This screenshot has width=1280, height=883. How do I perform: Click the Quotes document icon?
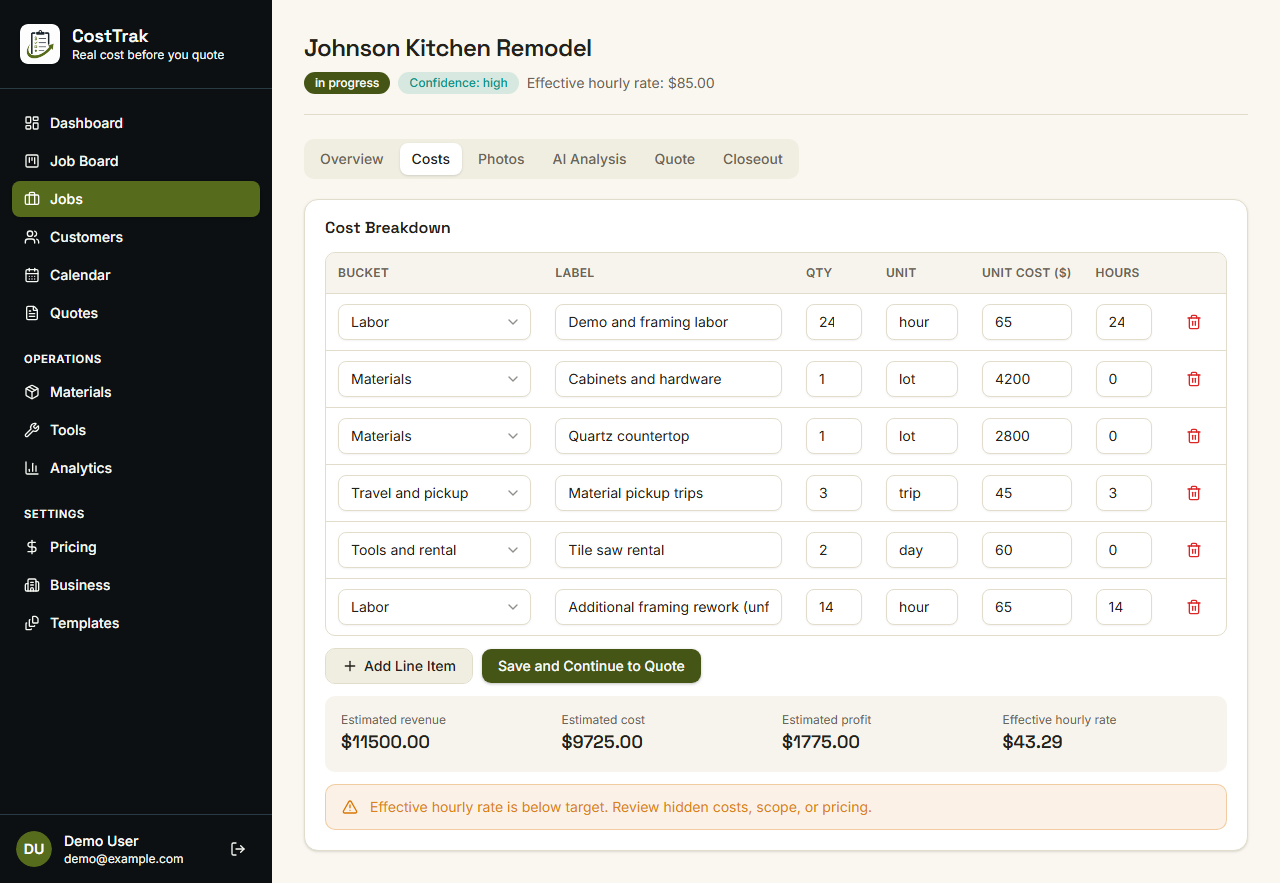[x=32, y=313]
